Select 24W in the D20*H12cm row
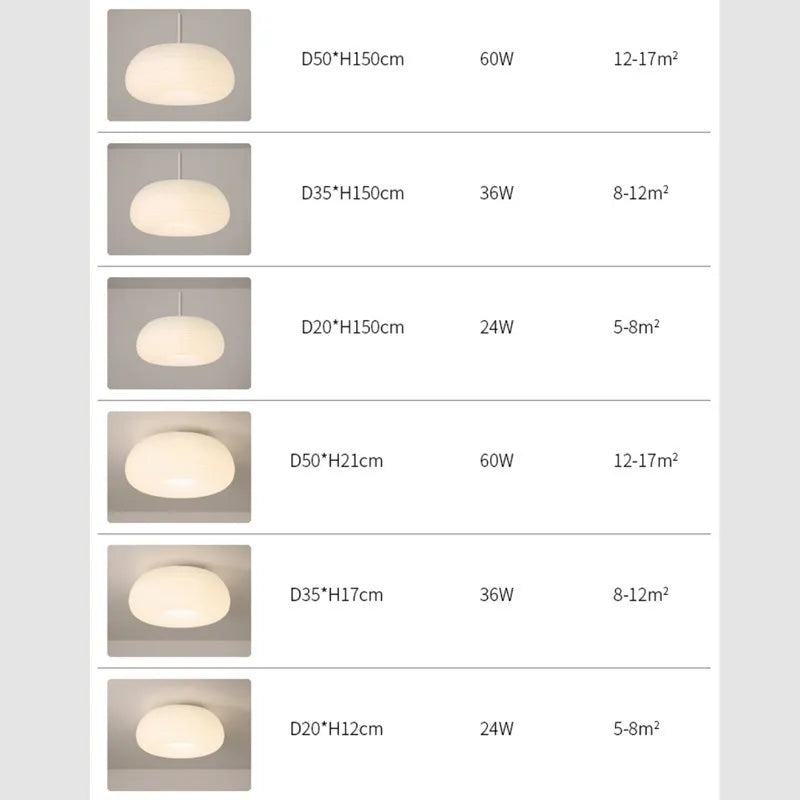 coord(497,729)
